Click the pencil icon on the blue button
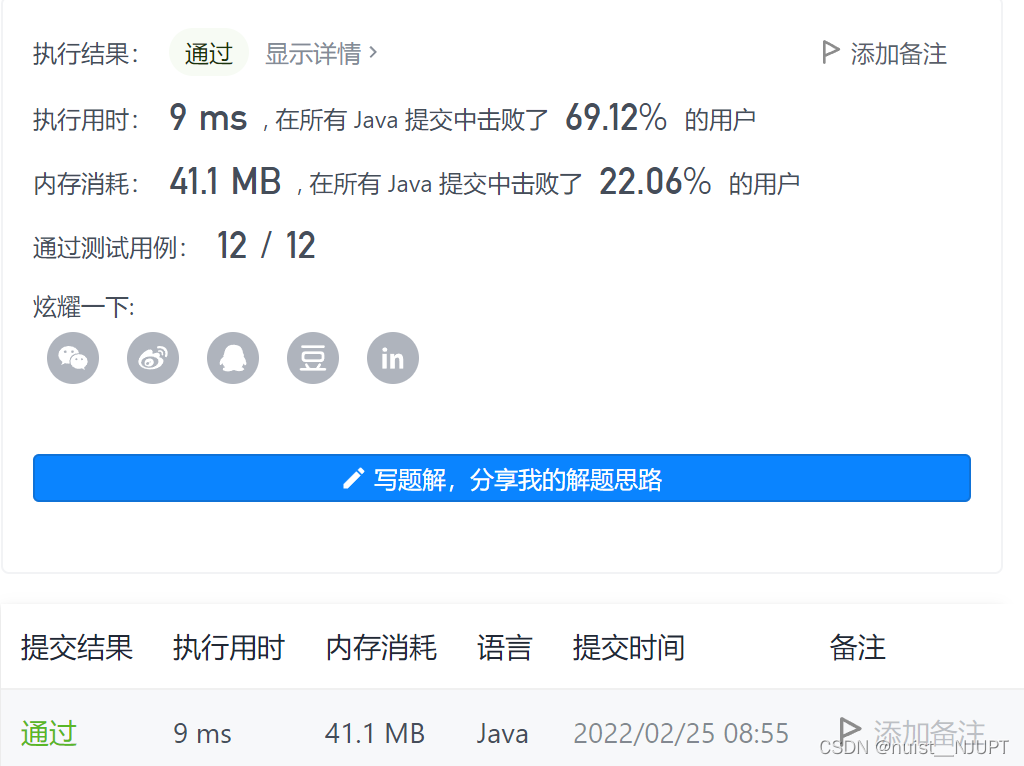This screenshot has width=1024, height=766. (x=352, y=478)
